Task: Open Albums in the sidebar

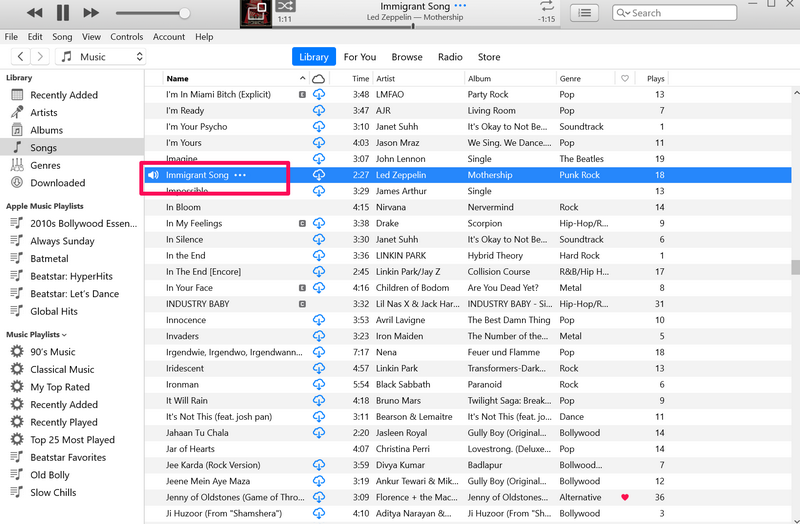Action: [x=46, y=130]
